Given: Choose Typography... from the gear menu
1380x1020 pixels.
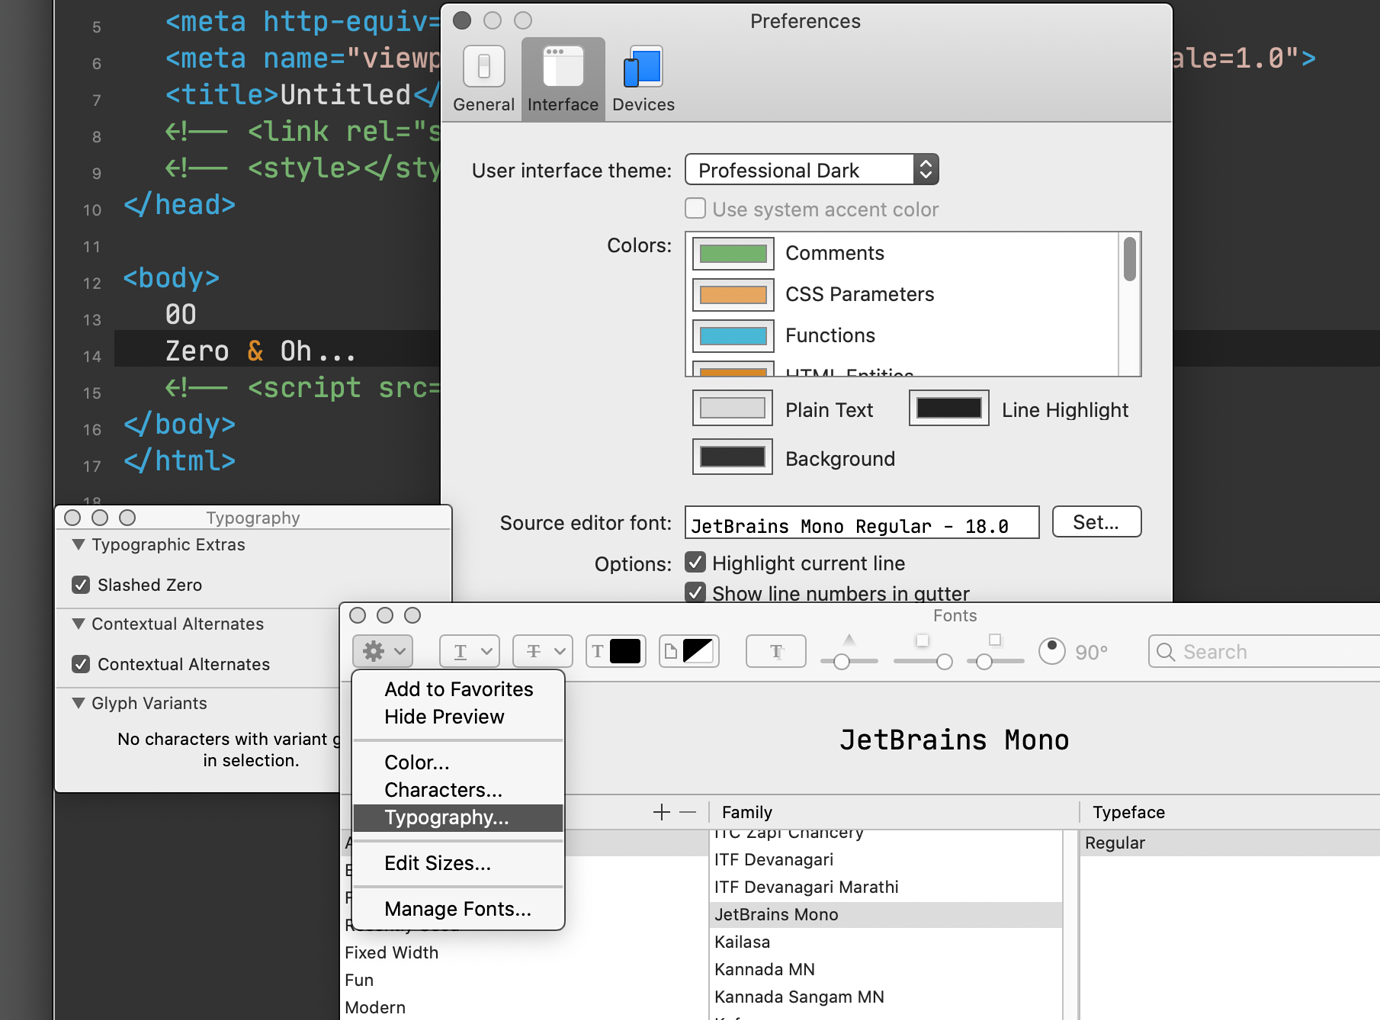Looking at the screenshot, I should (x=458, y=818).
